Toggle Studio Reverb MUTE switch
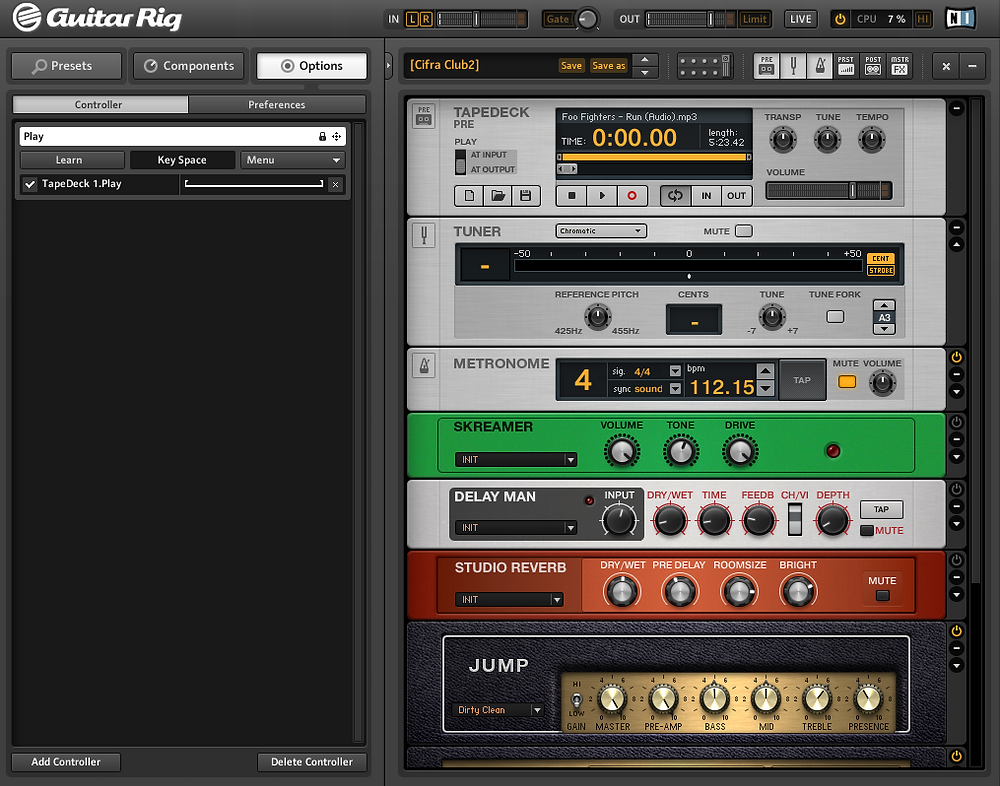The height and width of the screenshot is (786, 1000). 883,595
